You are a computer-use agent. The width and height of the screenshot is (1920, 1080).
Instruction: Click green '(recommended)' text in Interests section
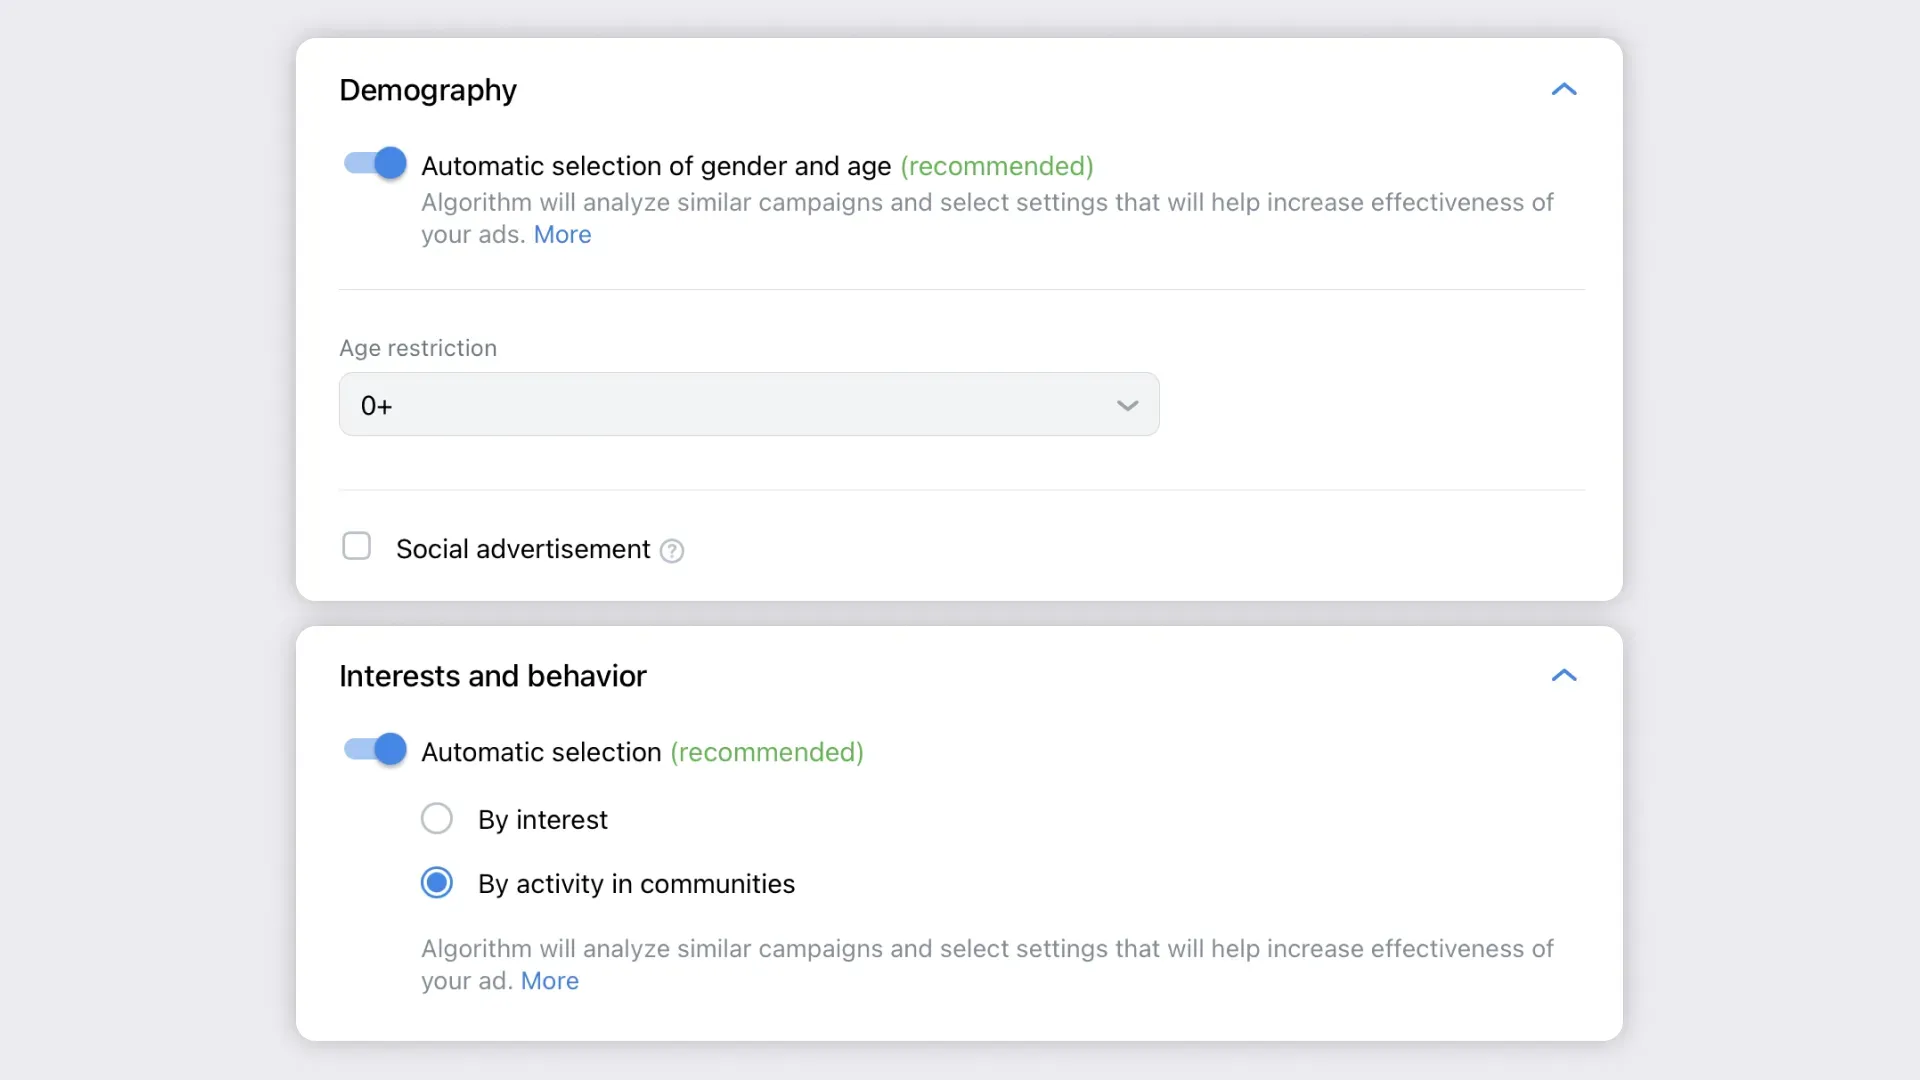[767, 752]
